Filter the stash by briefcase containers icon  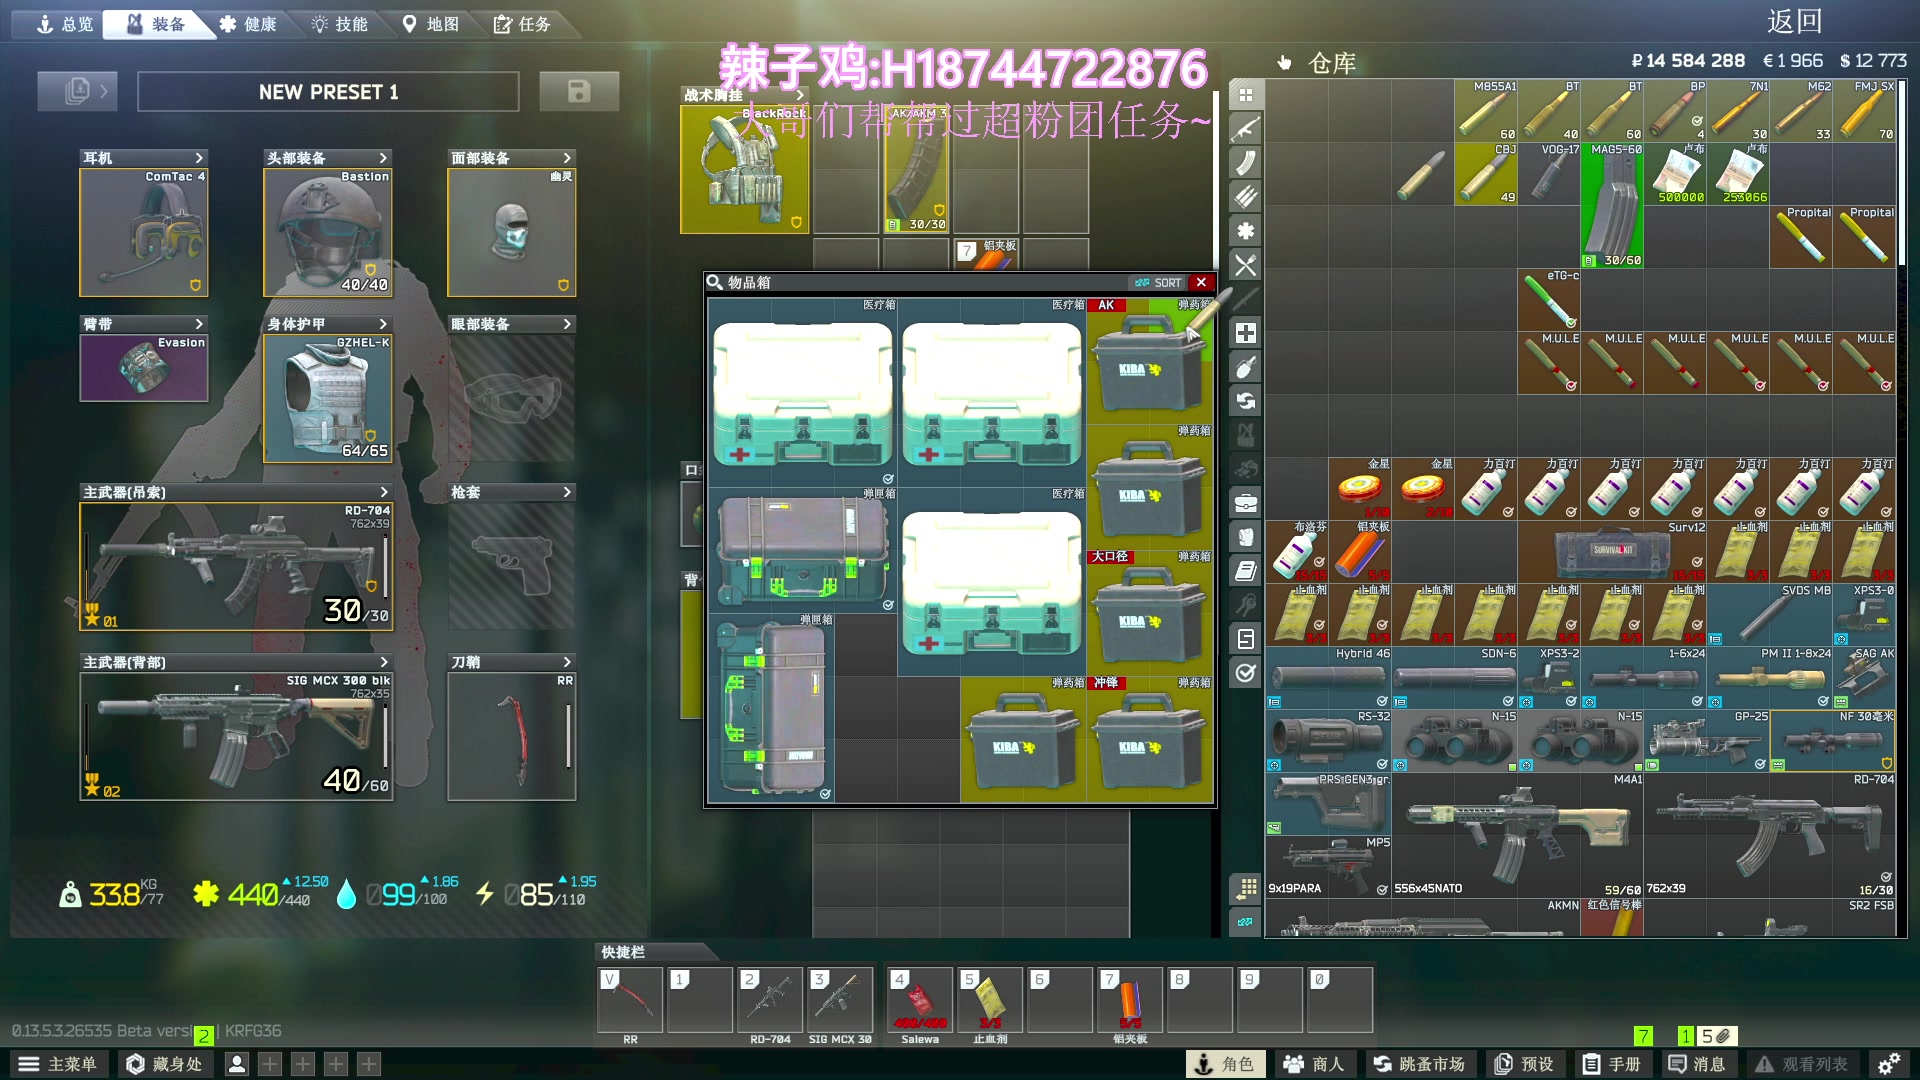[1245, 503]
